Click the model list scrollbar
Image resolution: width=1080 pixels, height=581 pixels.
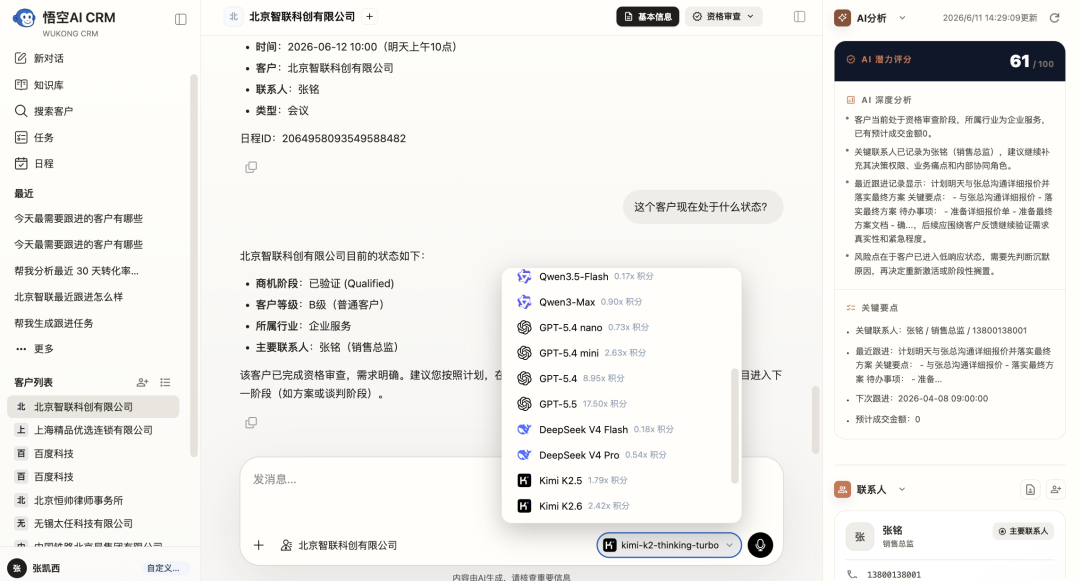click(734, 425)
